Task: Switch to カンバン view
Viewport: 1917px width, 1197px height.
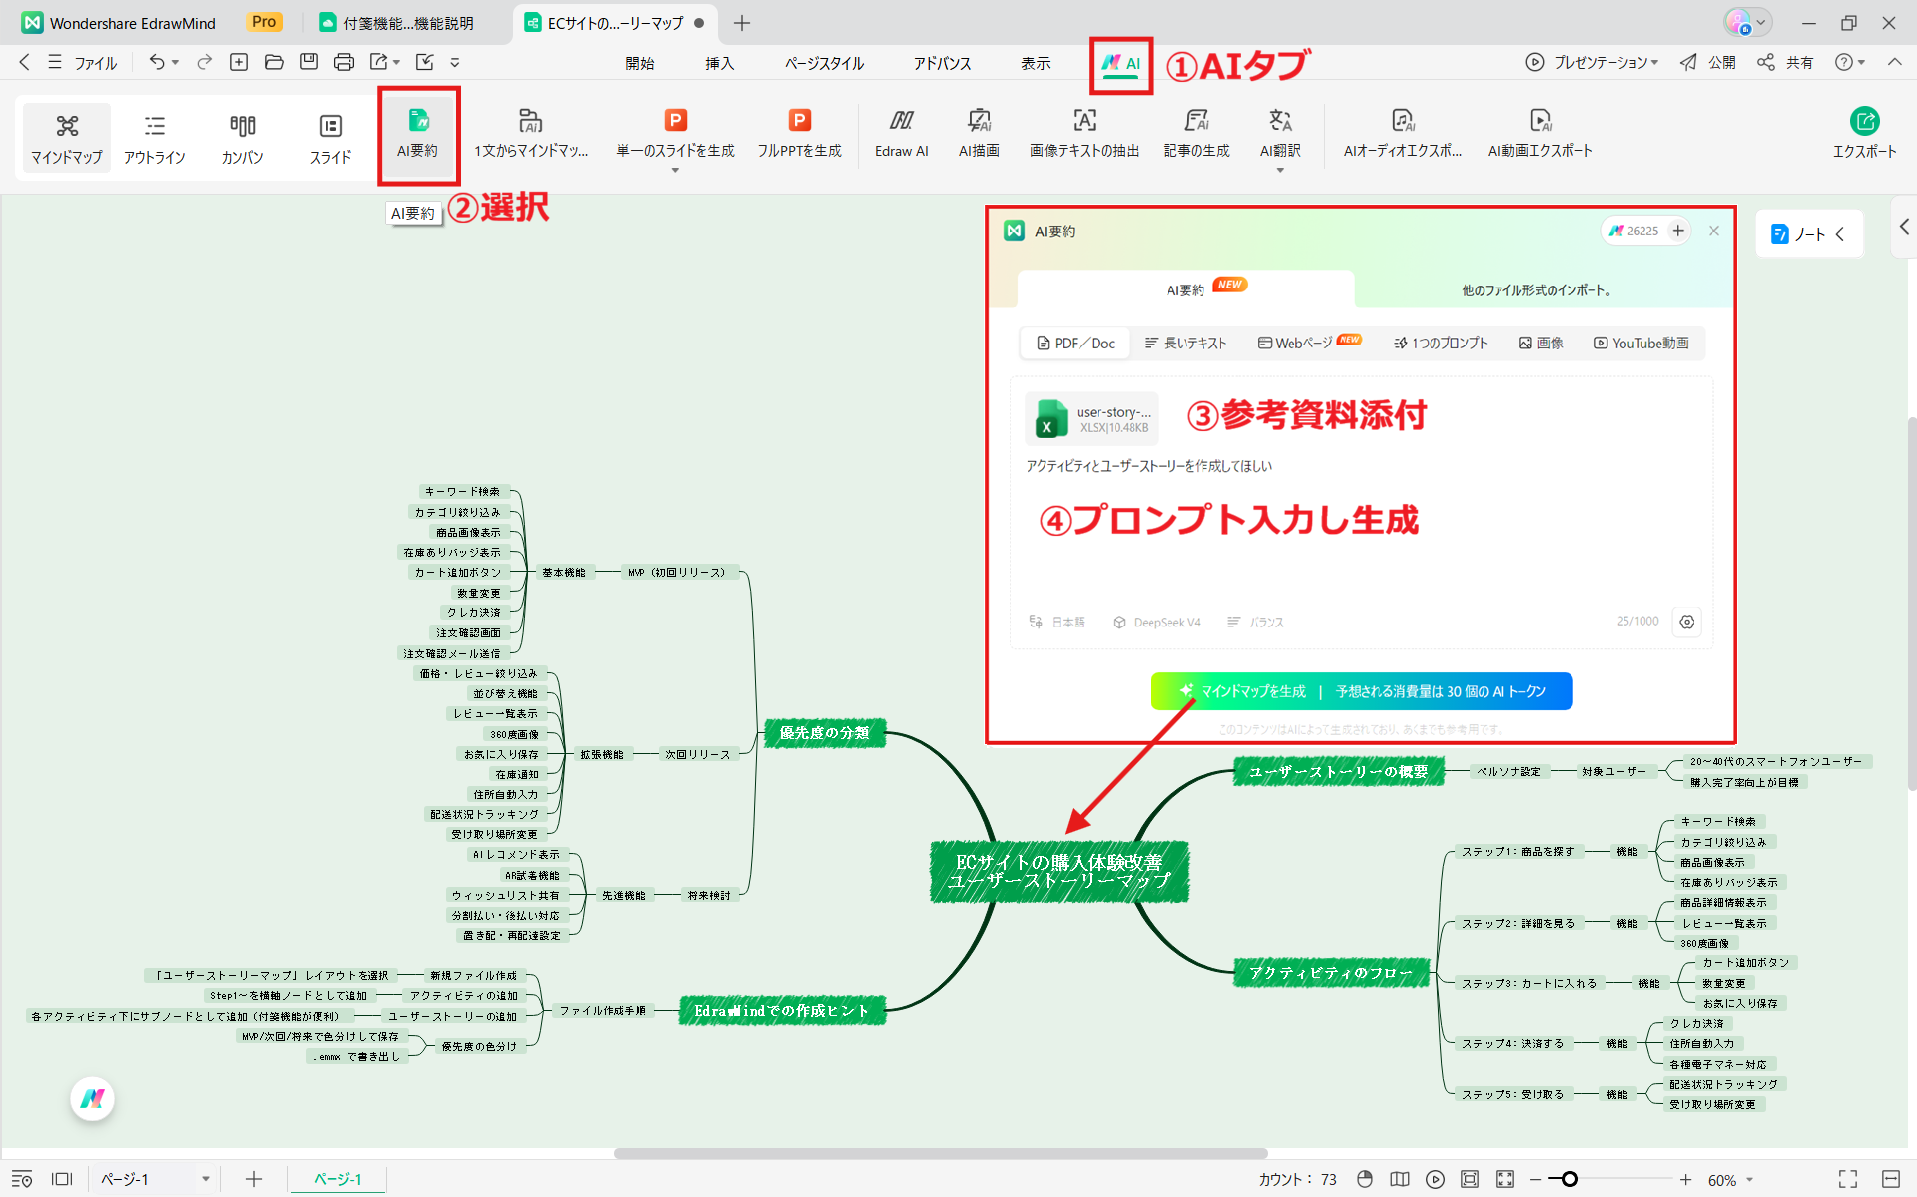Action: click(x=243, y=138)
